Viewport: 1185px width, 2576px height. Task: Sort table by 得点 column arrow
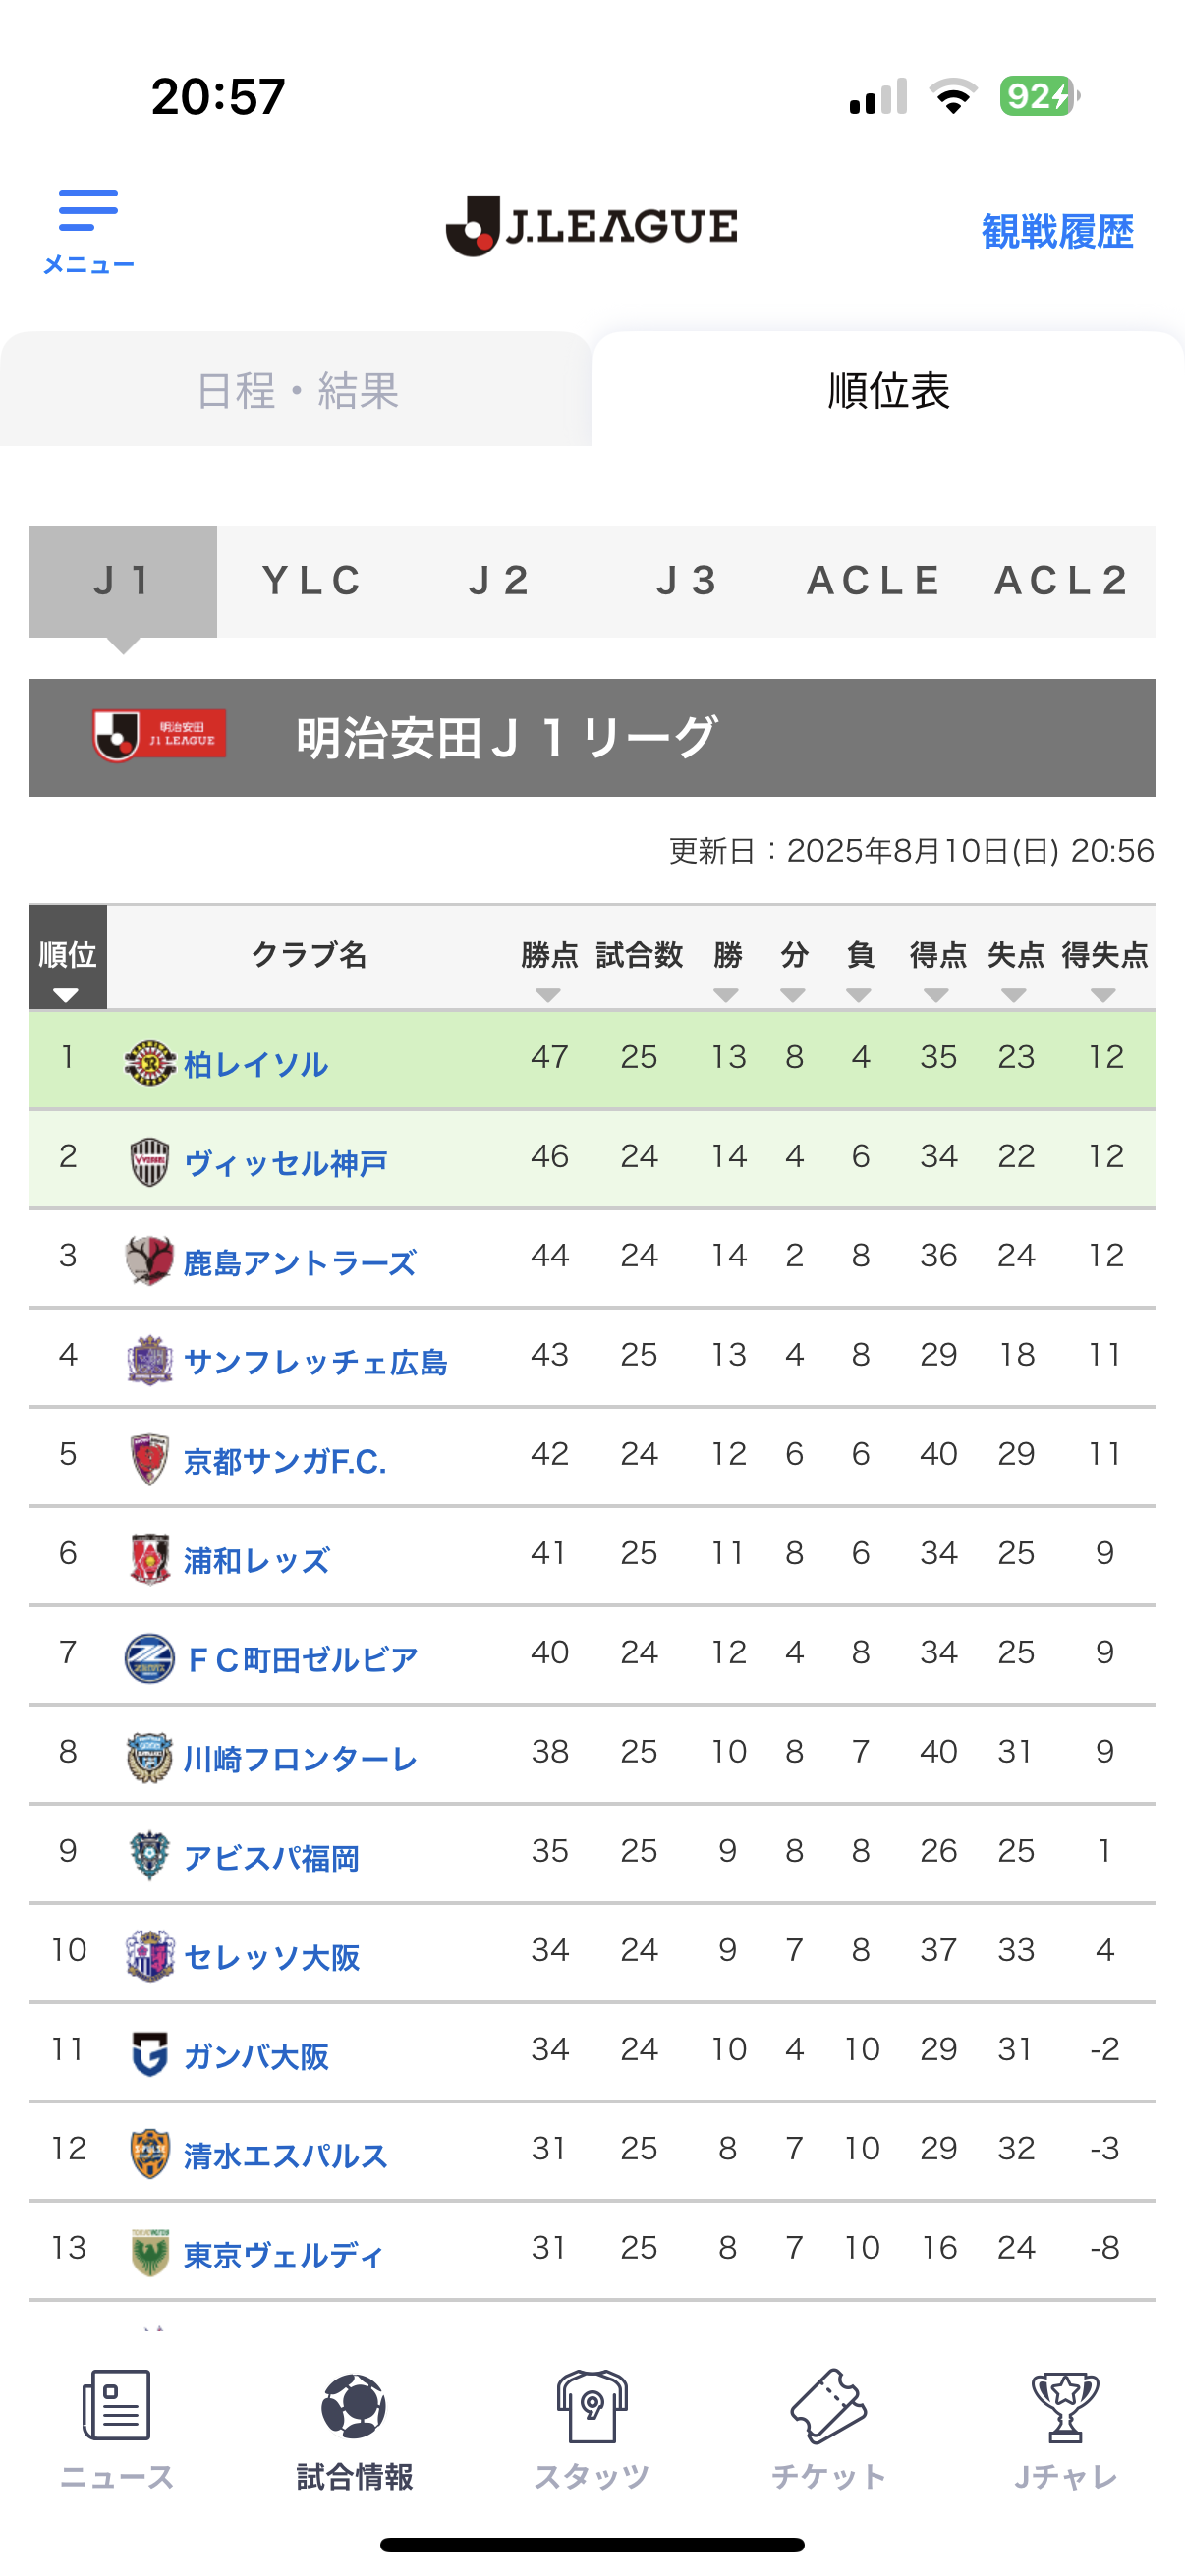937,996
